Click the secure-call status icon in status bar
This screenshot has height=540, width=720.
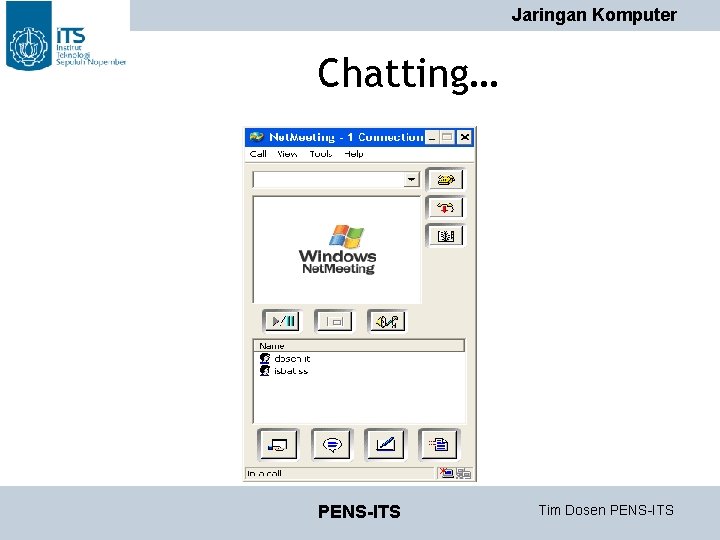click(446, 473)
